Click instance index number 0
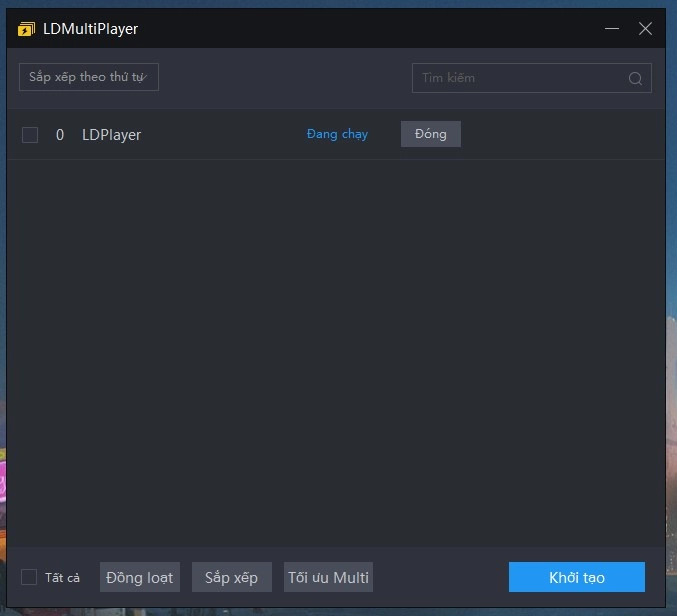 (60, 134)
